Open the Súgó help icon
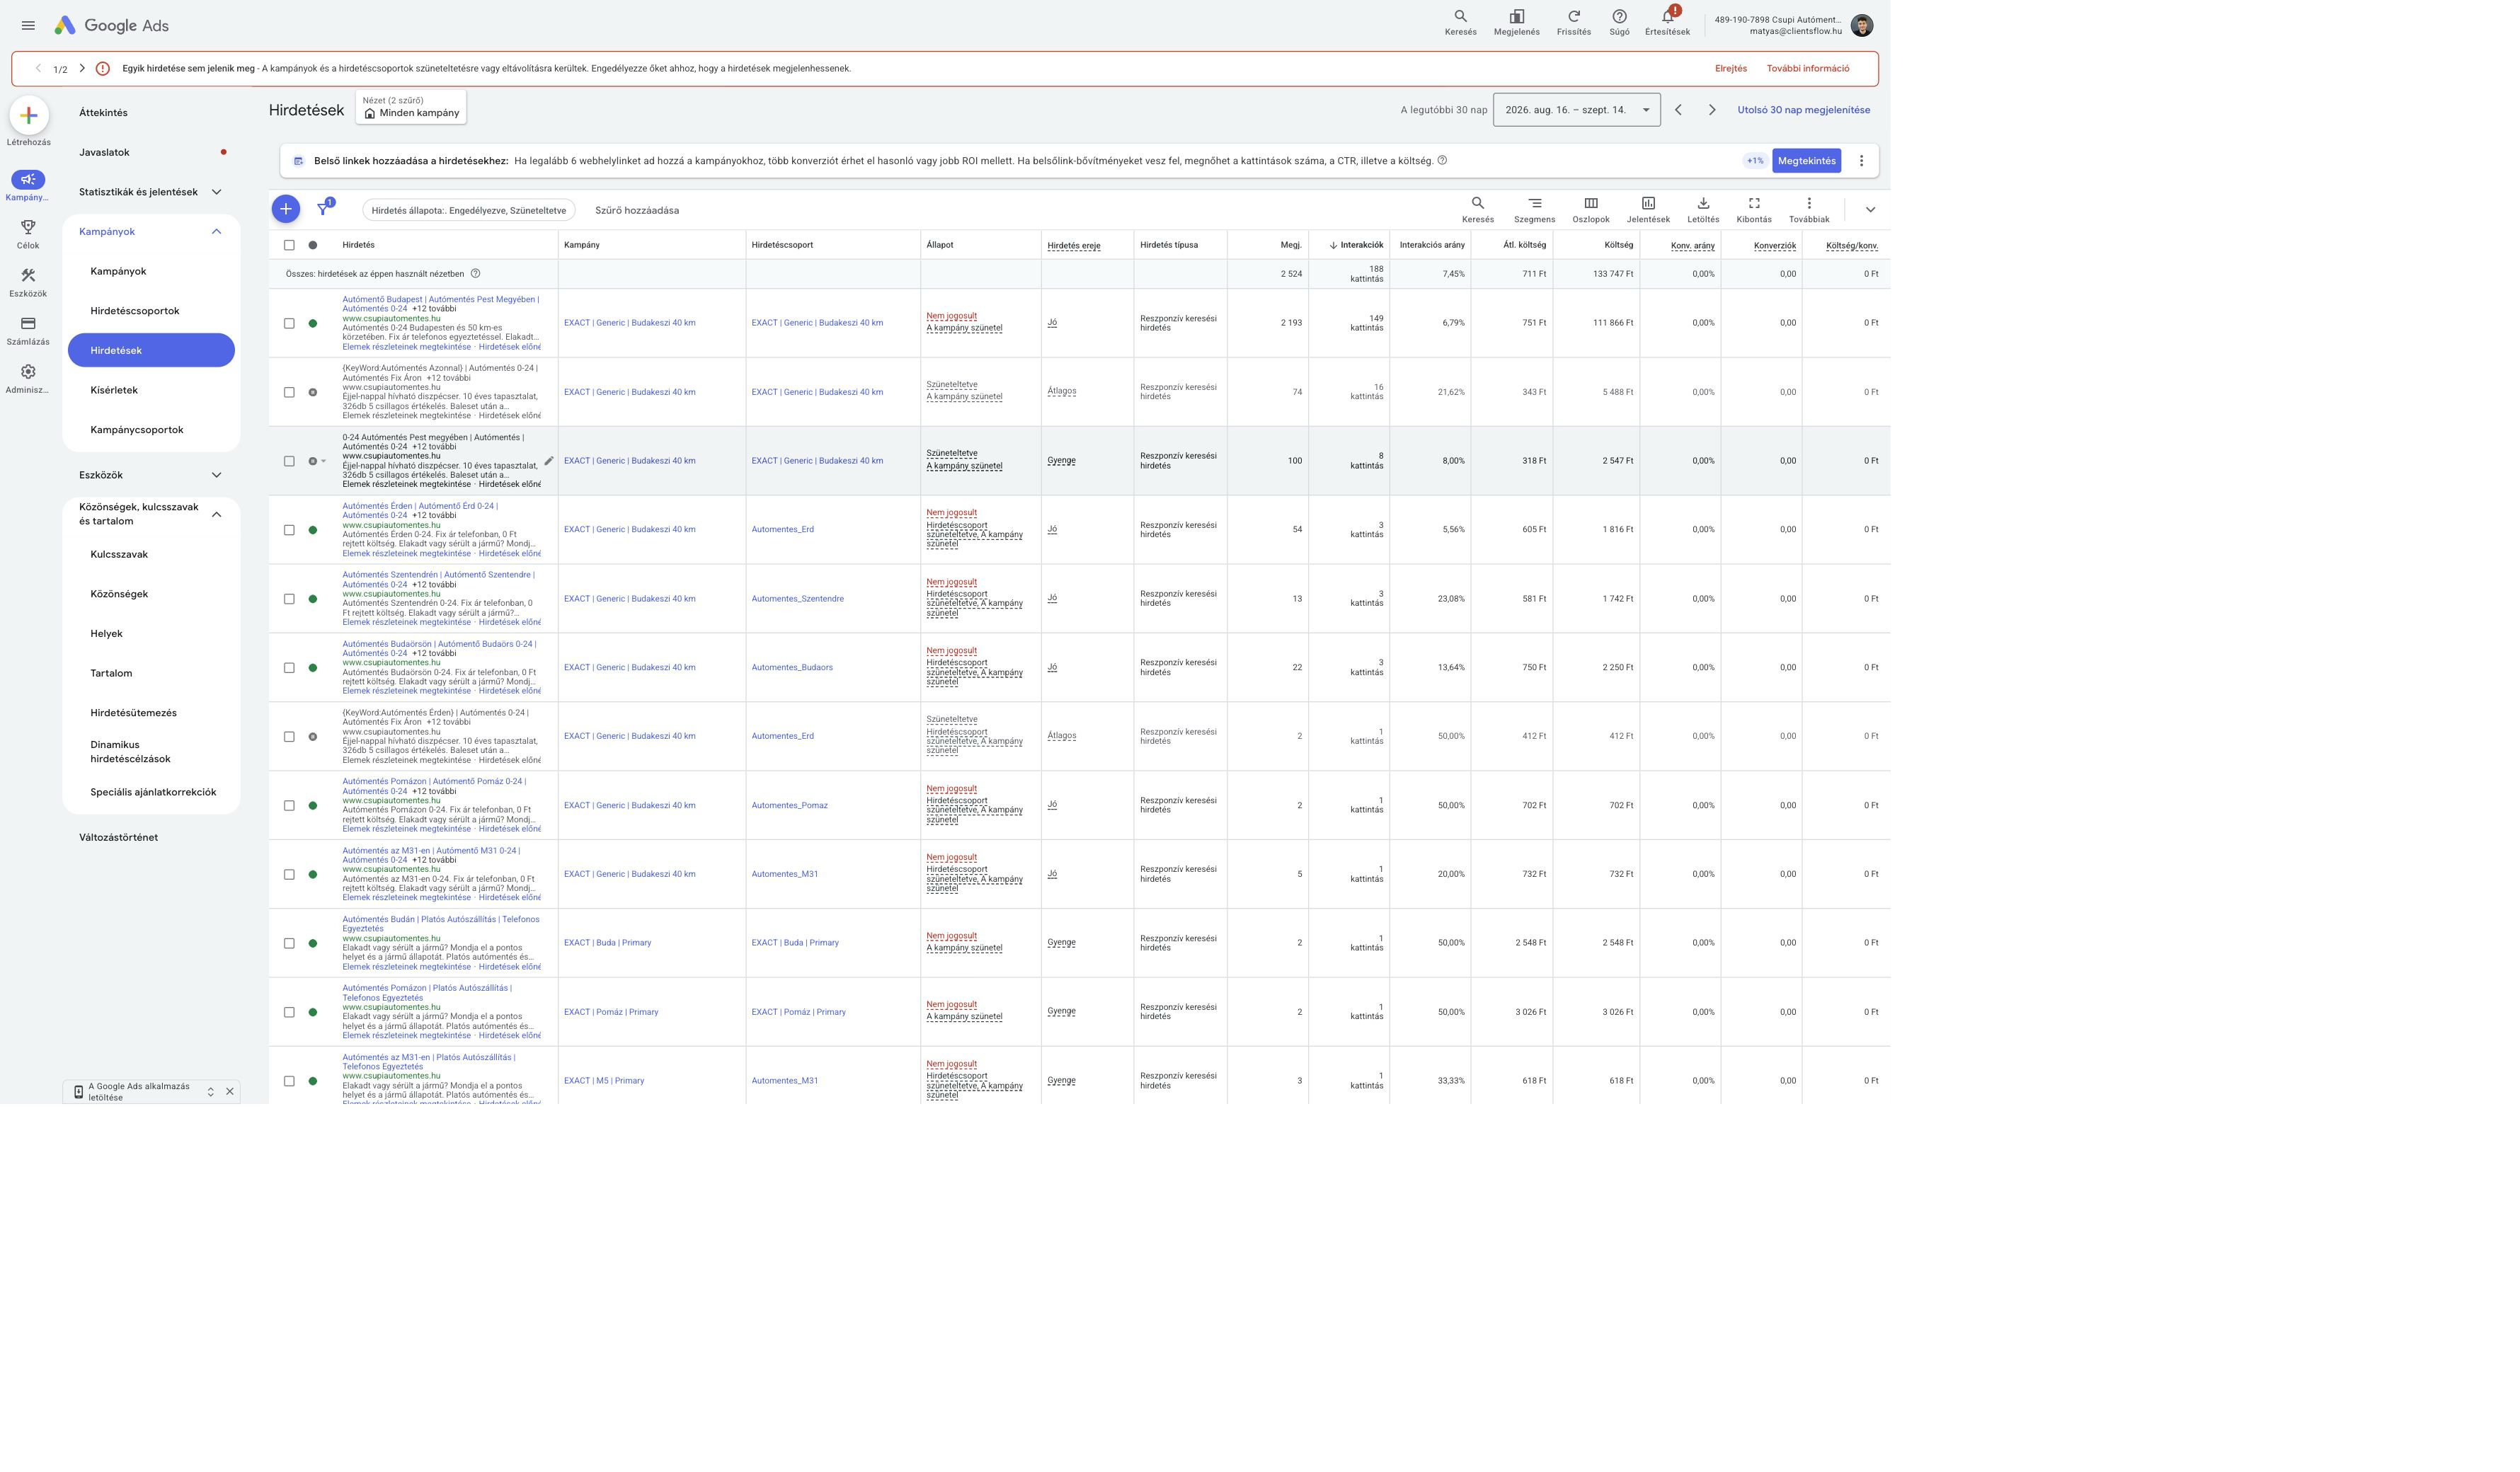 (1619, 17)
